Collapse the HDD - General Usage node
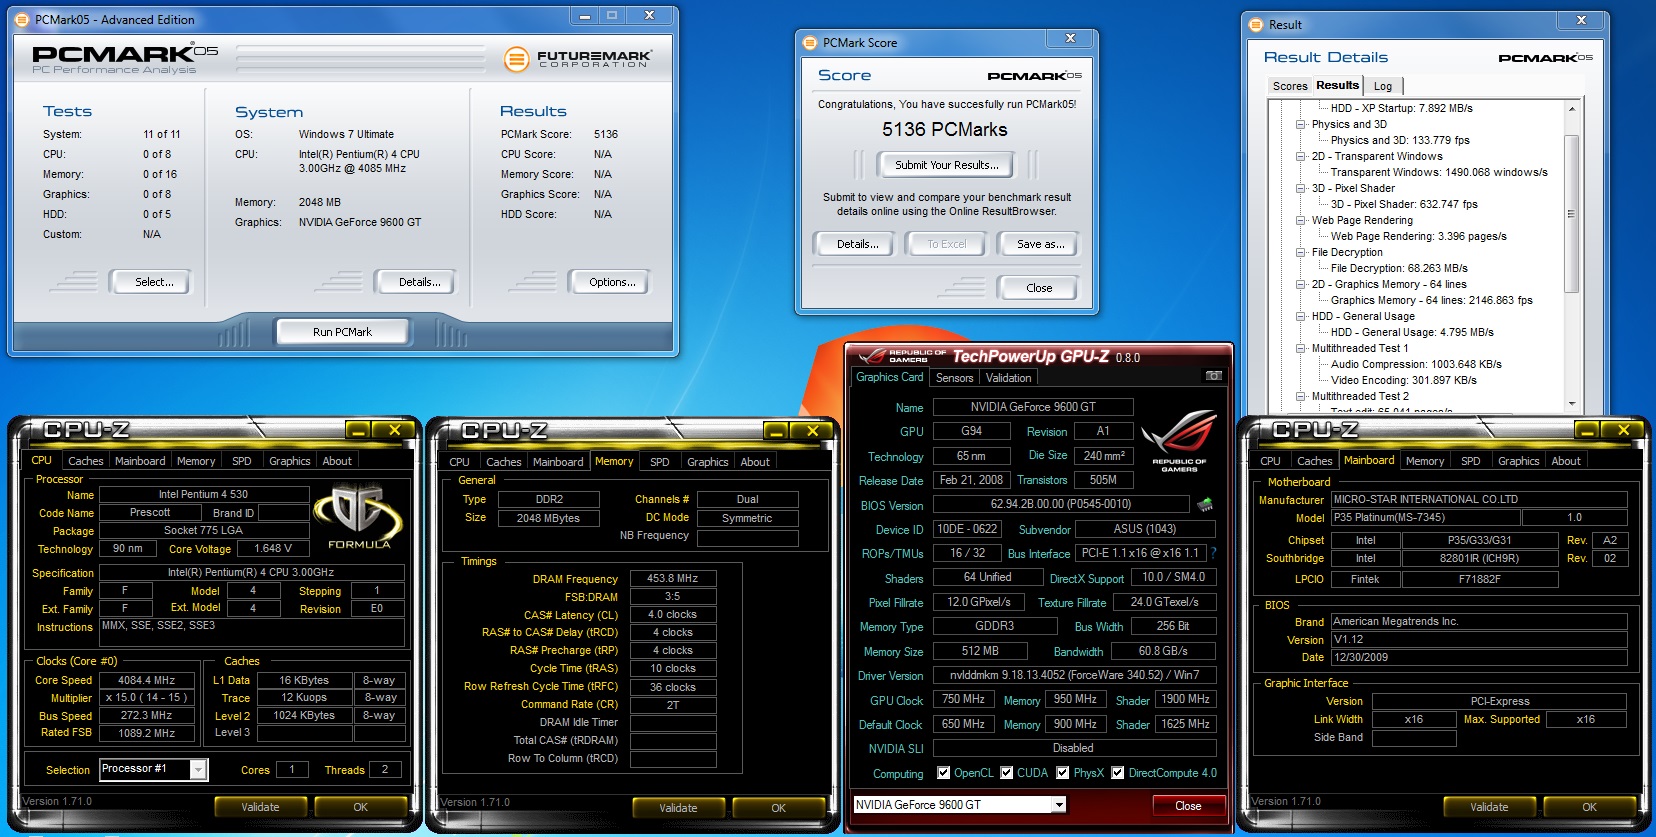Screen dimensions: 1656x837 1301,317
